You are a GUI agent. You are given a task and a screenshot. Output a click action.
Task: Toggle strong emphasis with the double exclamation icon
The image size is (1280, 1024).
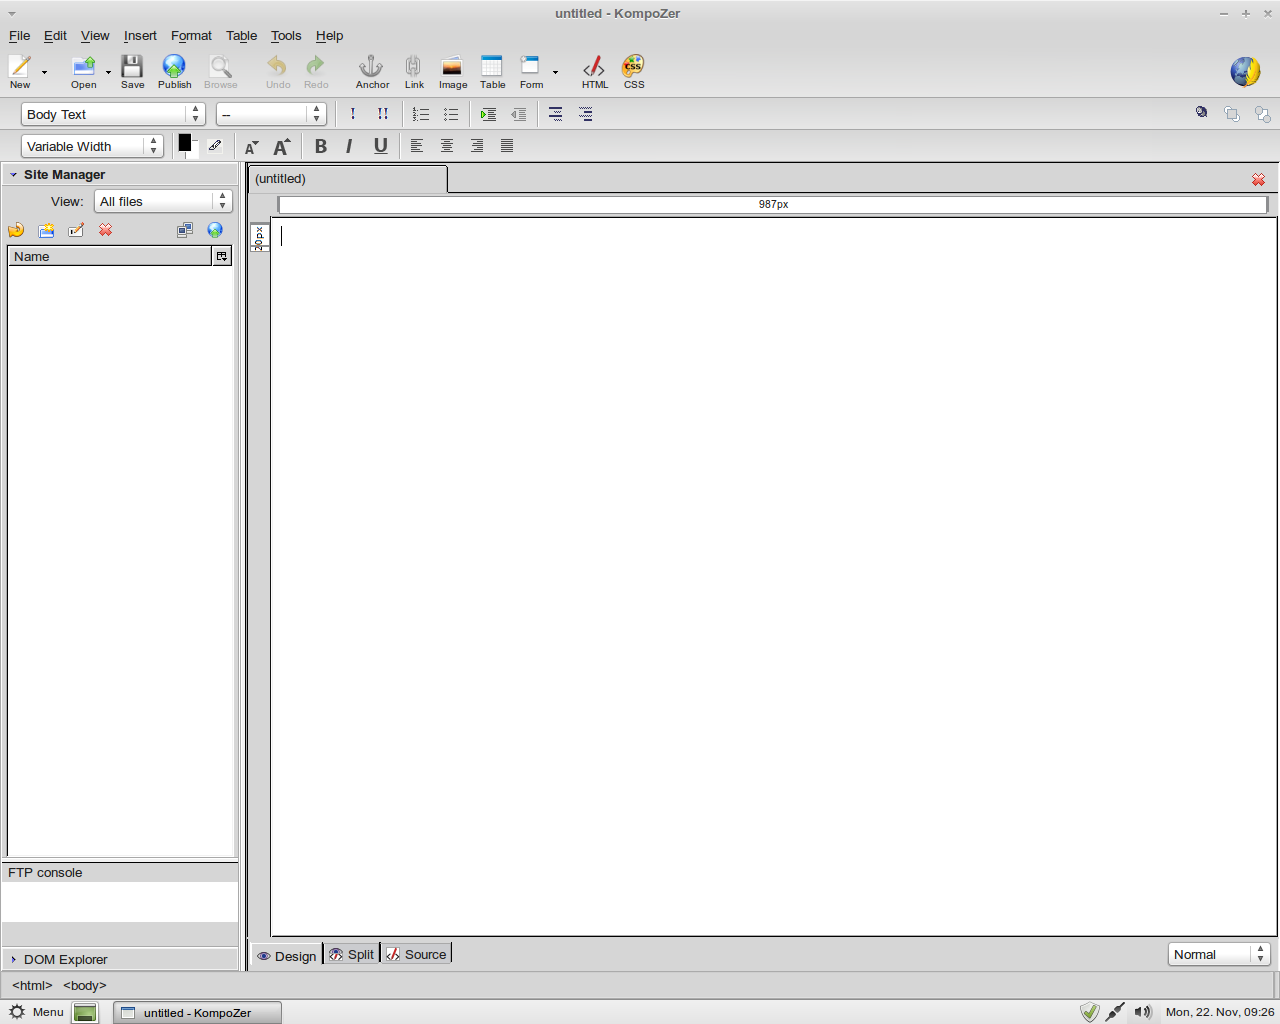[x=383, y=114]
